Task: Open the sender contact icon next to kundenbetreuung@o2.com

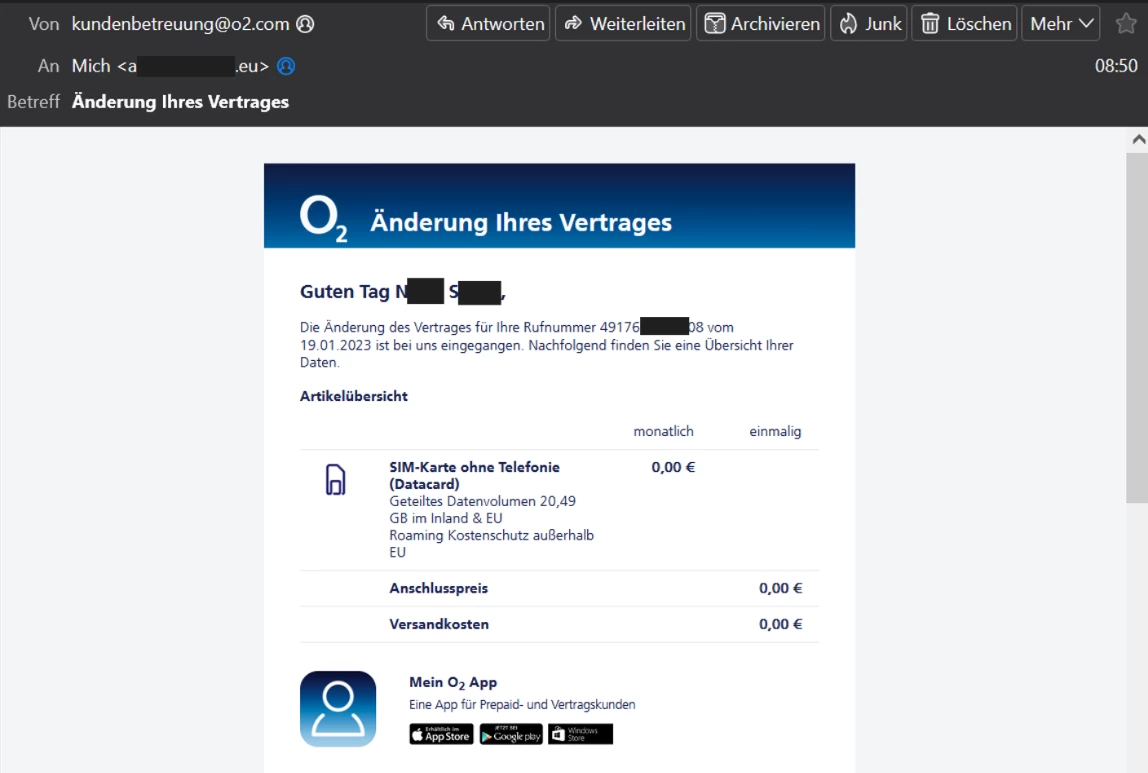Action: coord(305,24)
